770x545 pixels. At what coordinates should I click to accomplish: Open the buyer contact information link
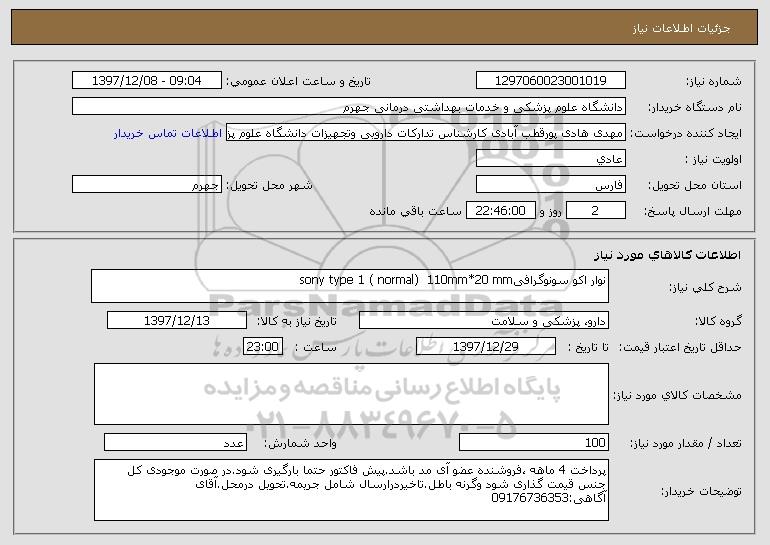(x=168, y=134)
